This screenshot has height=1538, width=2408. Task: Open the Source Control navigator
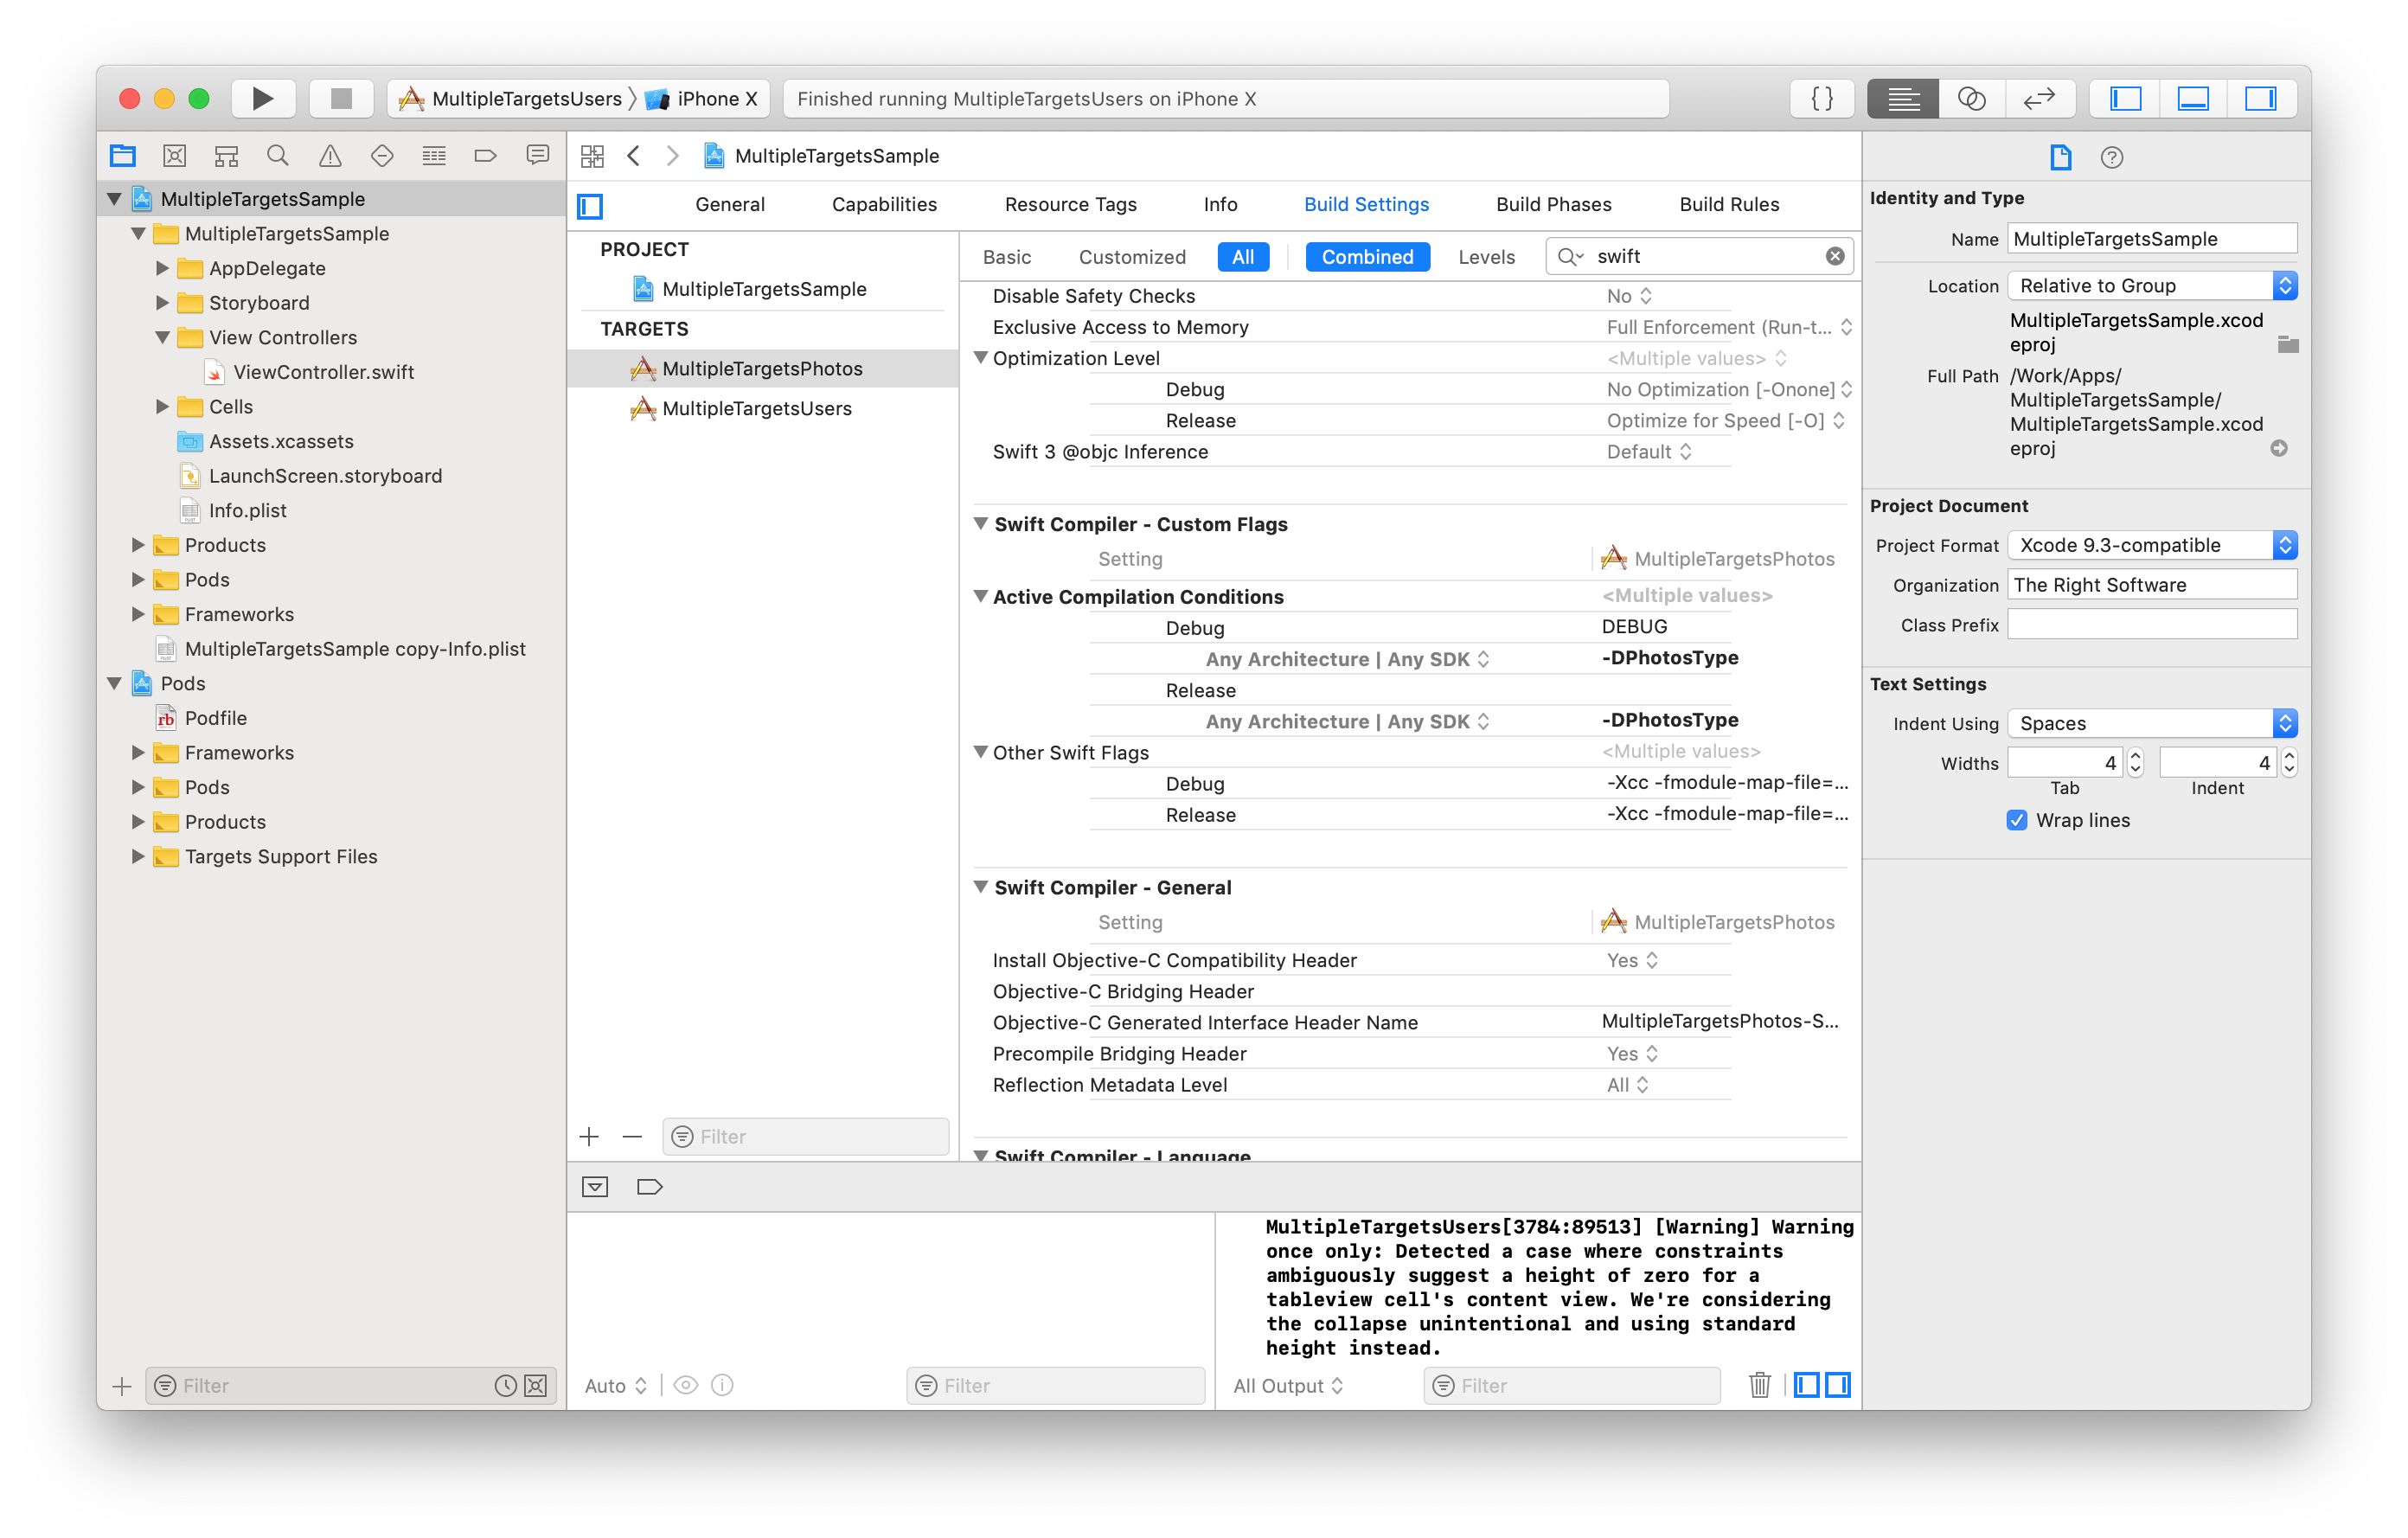pos(175,155)
